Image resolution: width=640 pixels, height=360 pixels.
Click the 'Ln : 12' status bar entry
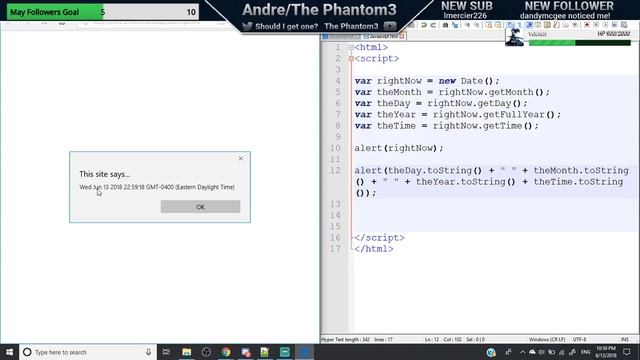431,339
